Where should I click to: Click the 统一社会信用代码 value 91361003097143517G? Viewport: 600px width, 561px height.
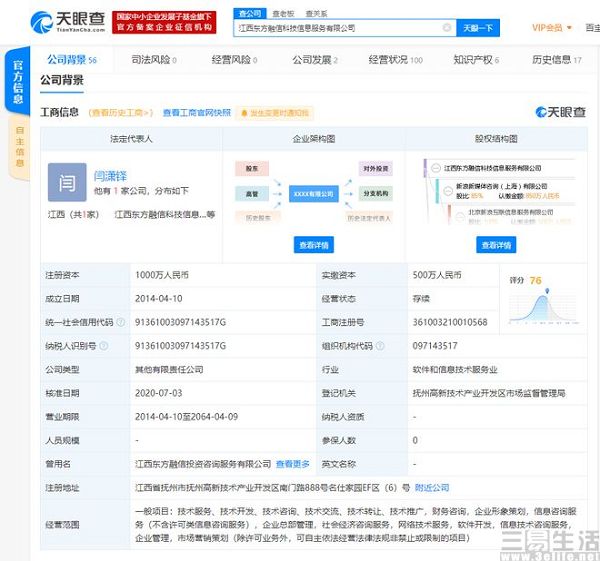coord(181,322)
